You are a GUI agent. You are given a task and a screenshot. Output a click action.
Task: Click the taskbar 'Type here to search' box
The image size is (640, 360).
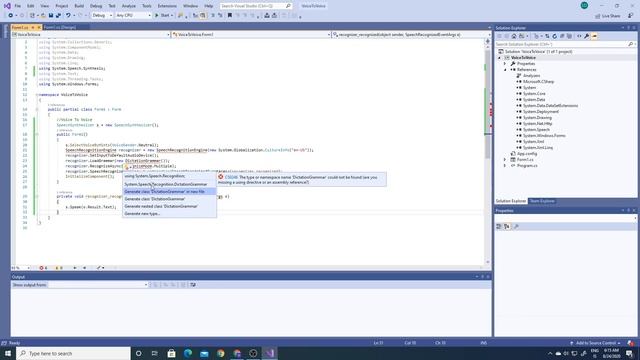(73, 353)
